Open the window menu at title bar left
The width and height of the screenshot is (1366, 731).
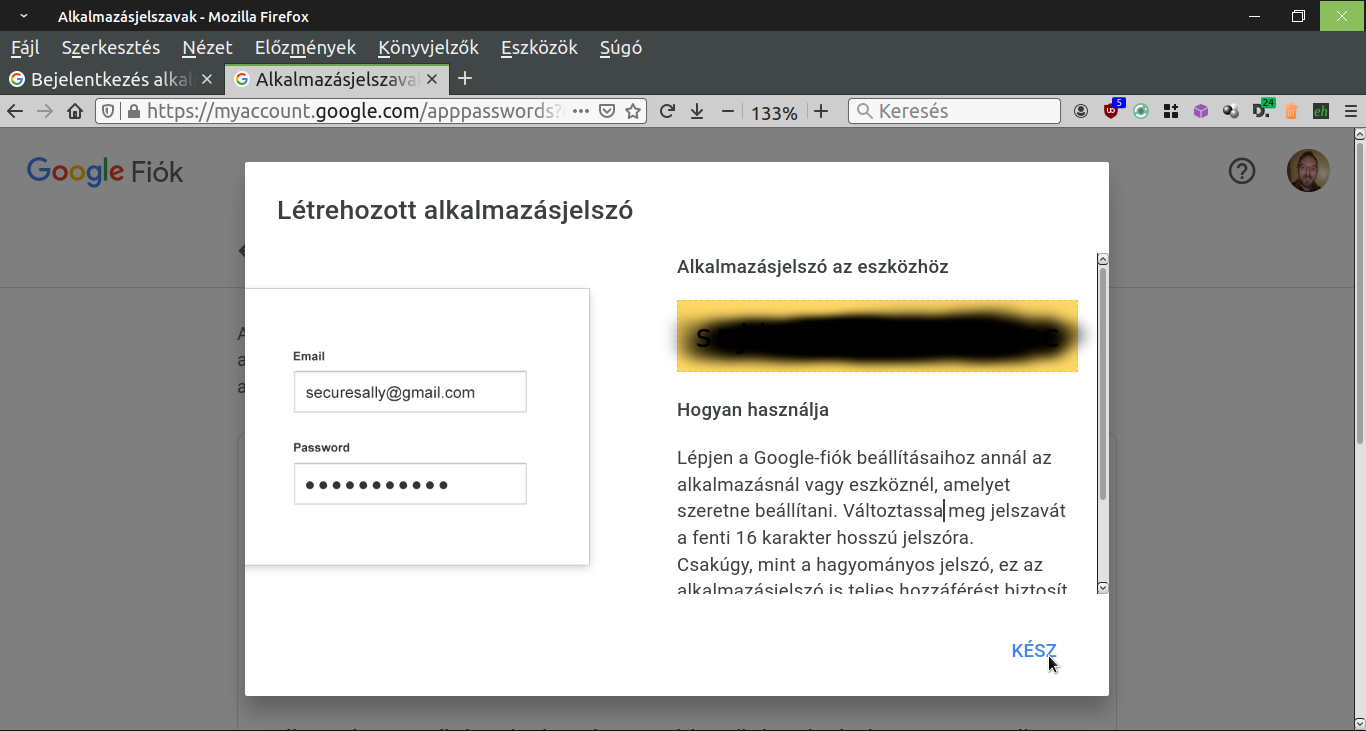coord(24,16)
